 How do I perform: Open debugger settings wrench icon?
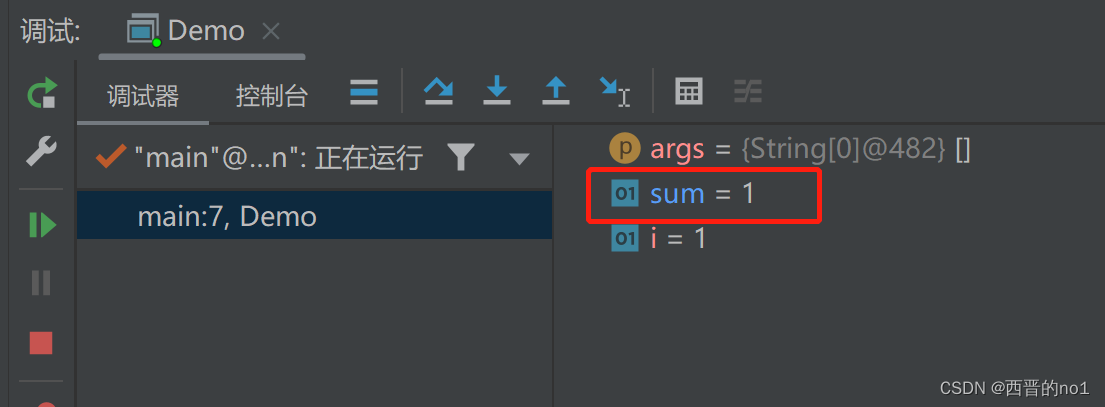click(42, 151)
